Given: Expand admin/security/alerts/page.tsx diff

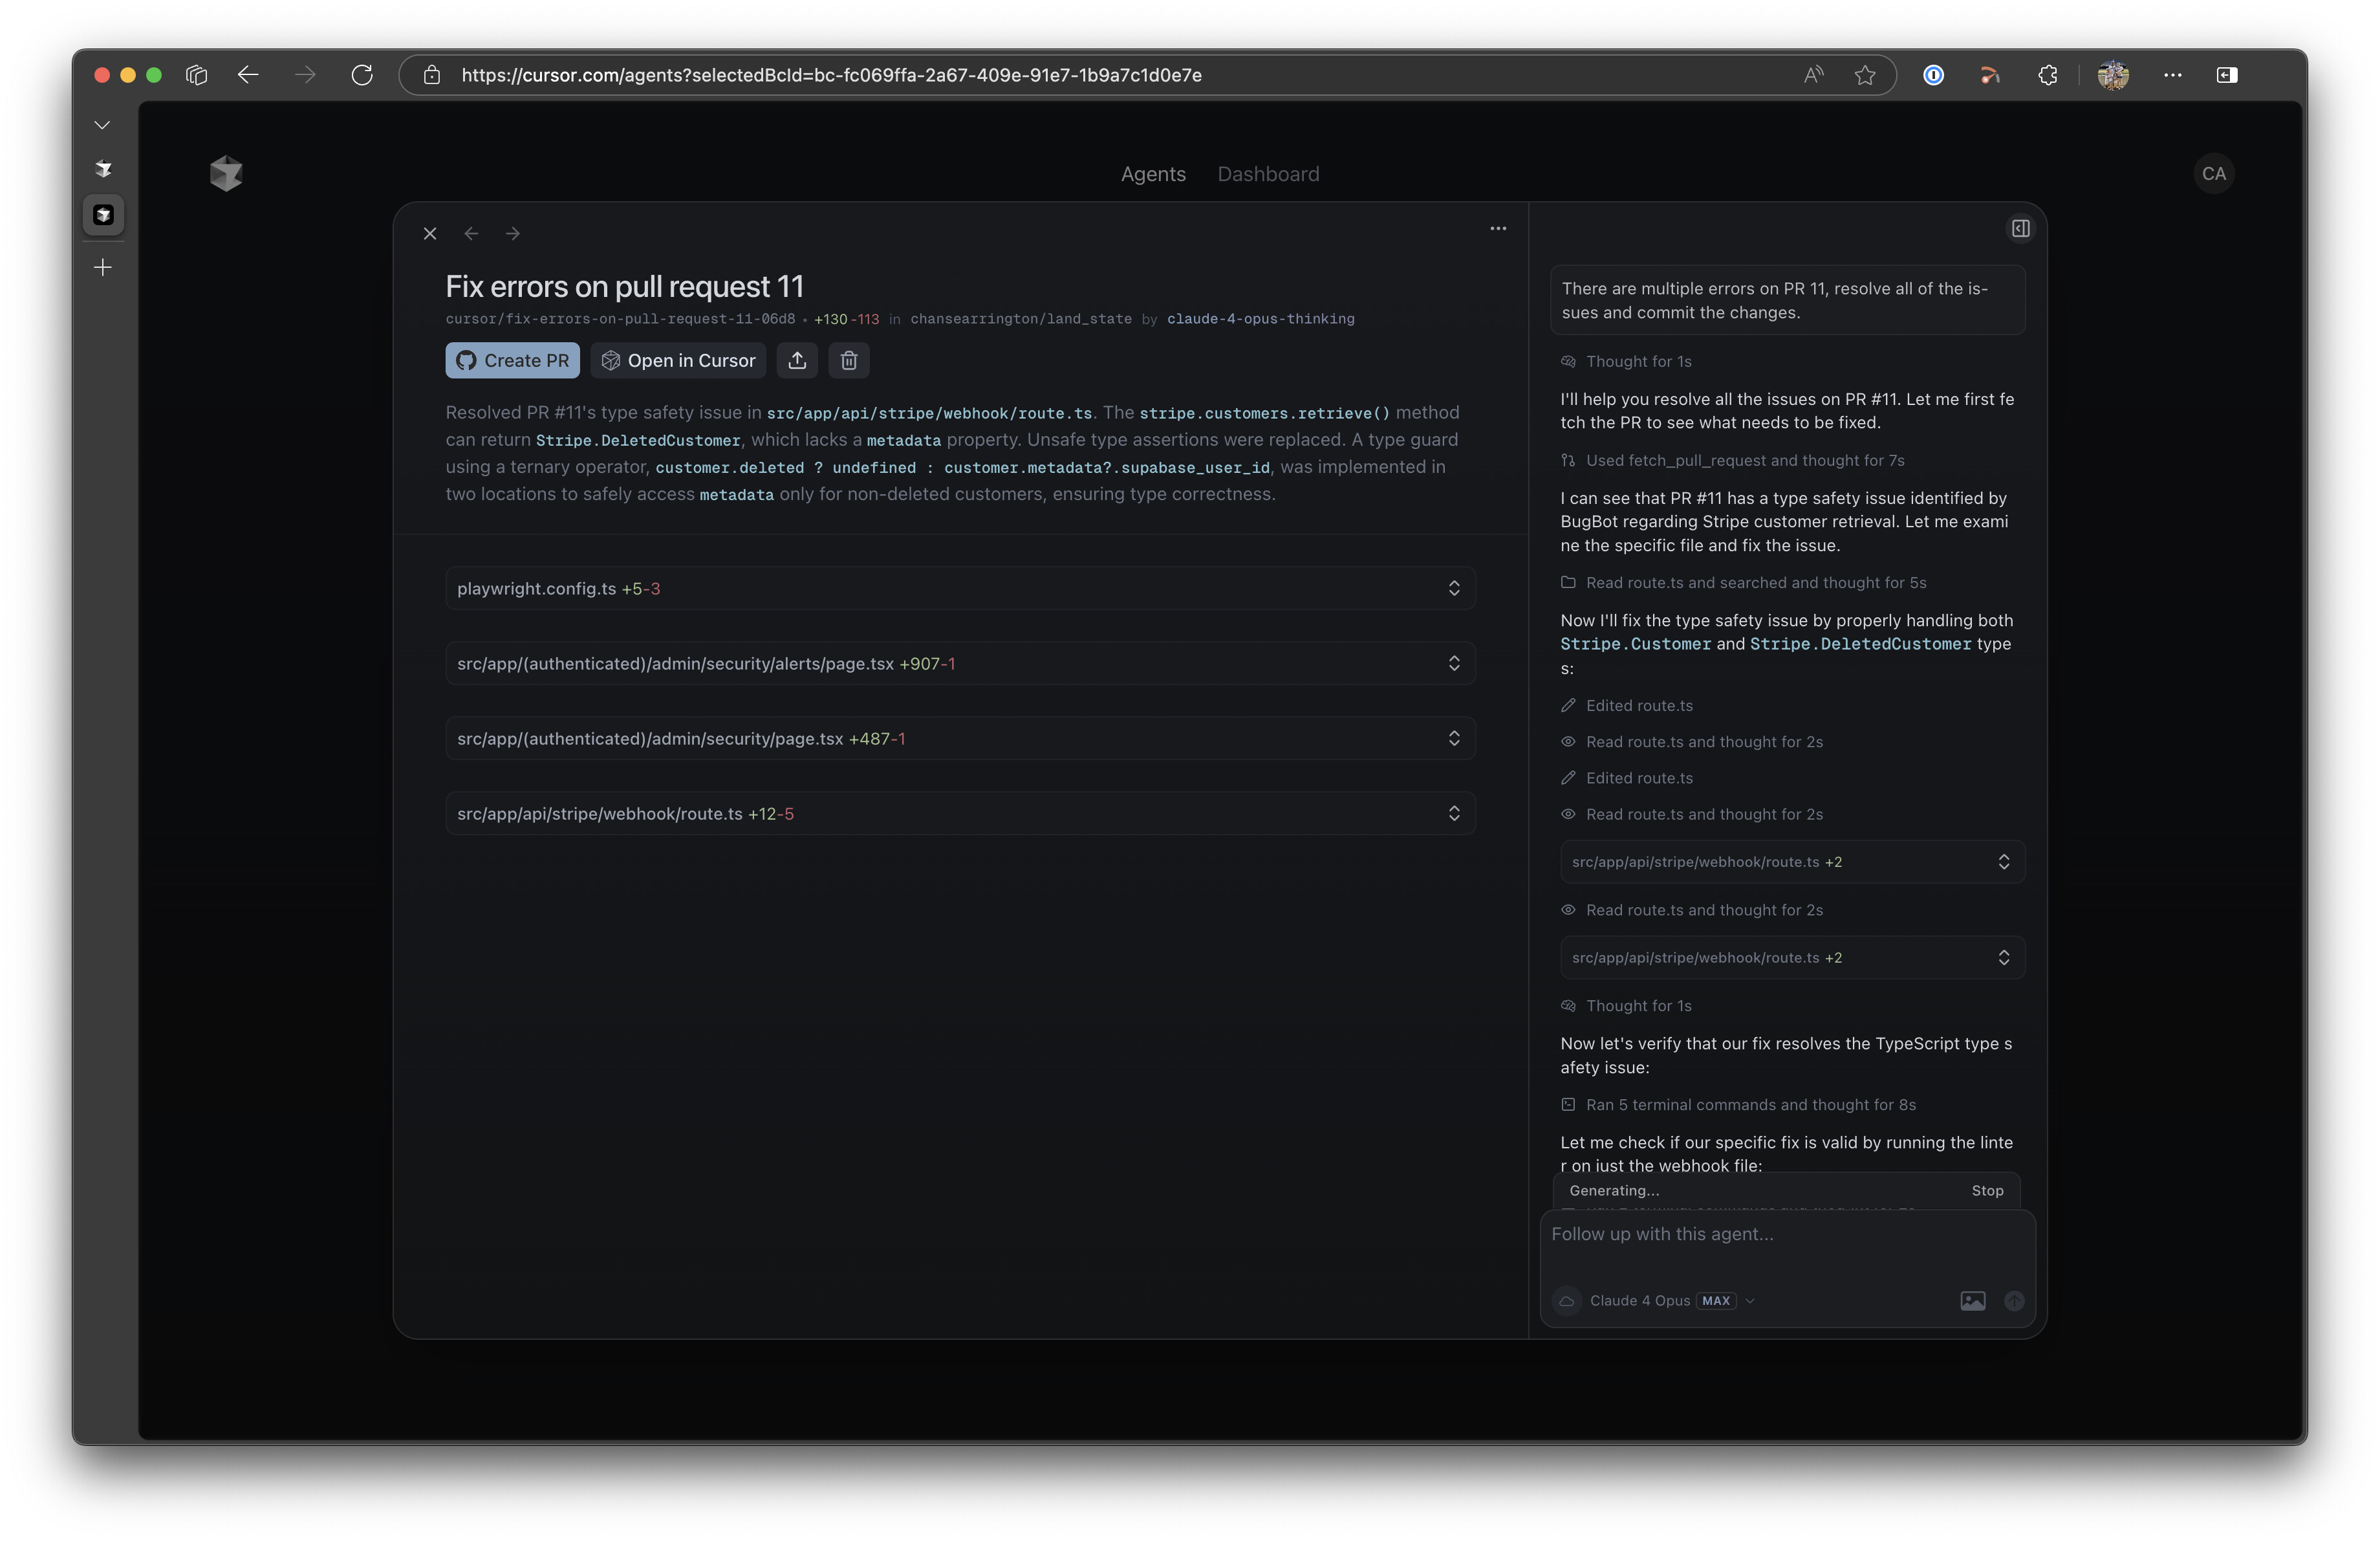Looking at the screenshot, I should pyautogui.click(x=960, y=664).
